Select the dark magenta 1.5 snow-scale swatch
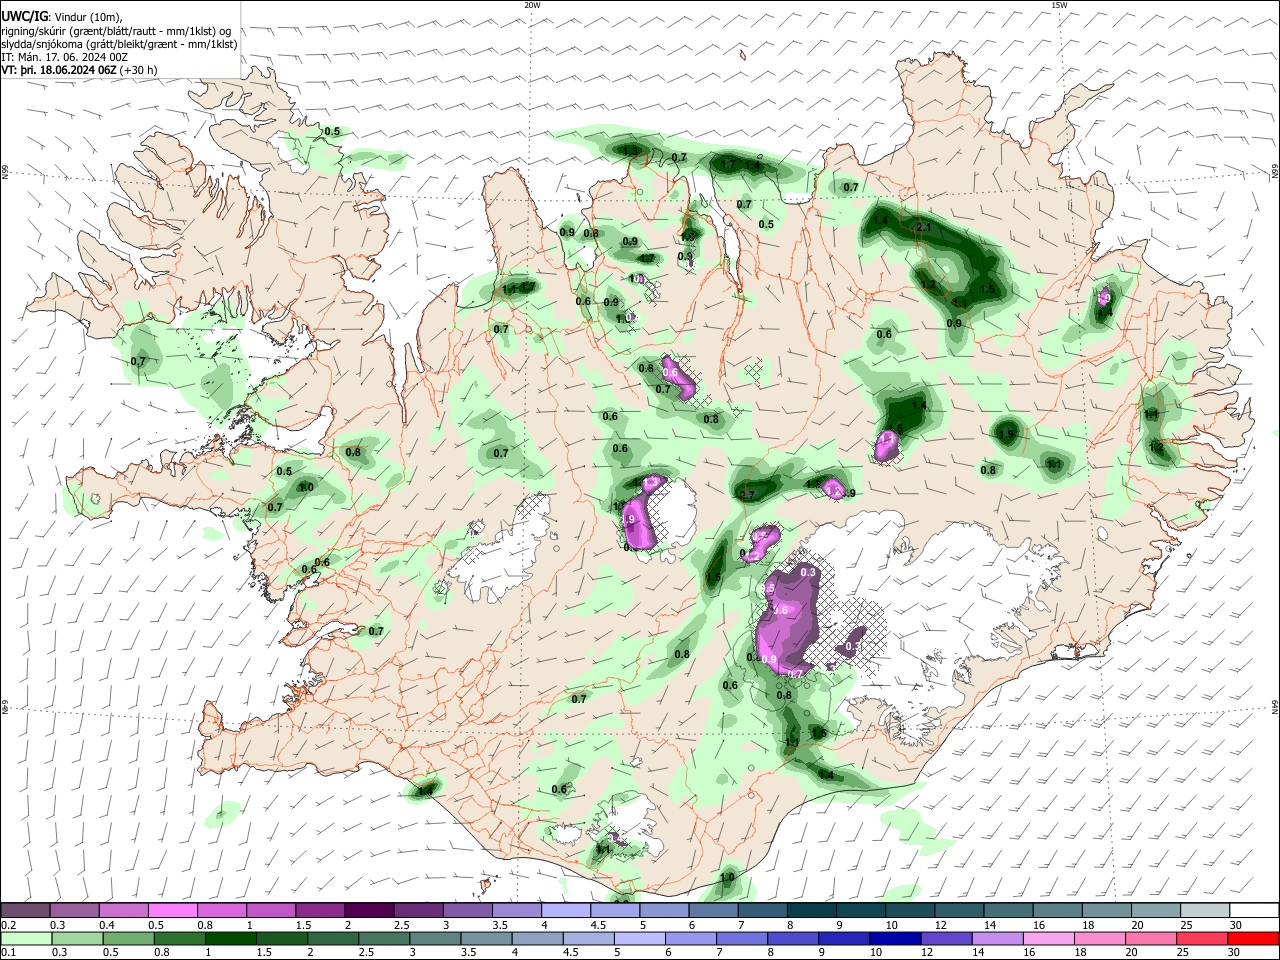 tap(320, 910)
